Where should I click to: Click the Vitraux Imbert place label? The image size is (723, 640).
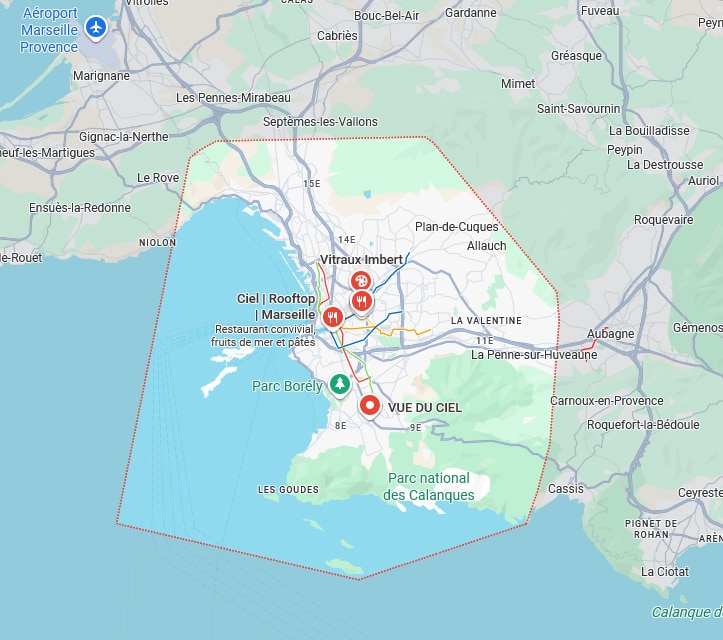[361, 260]
